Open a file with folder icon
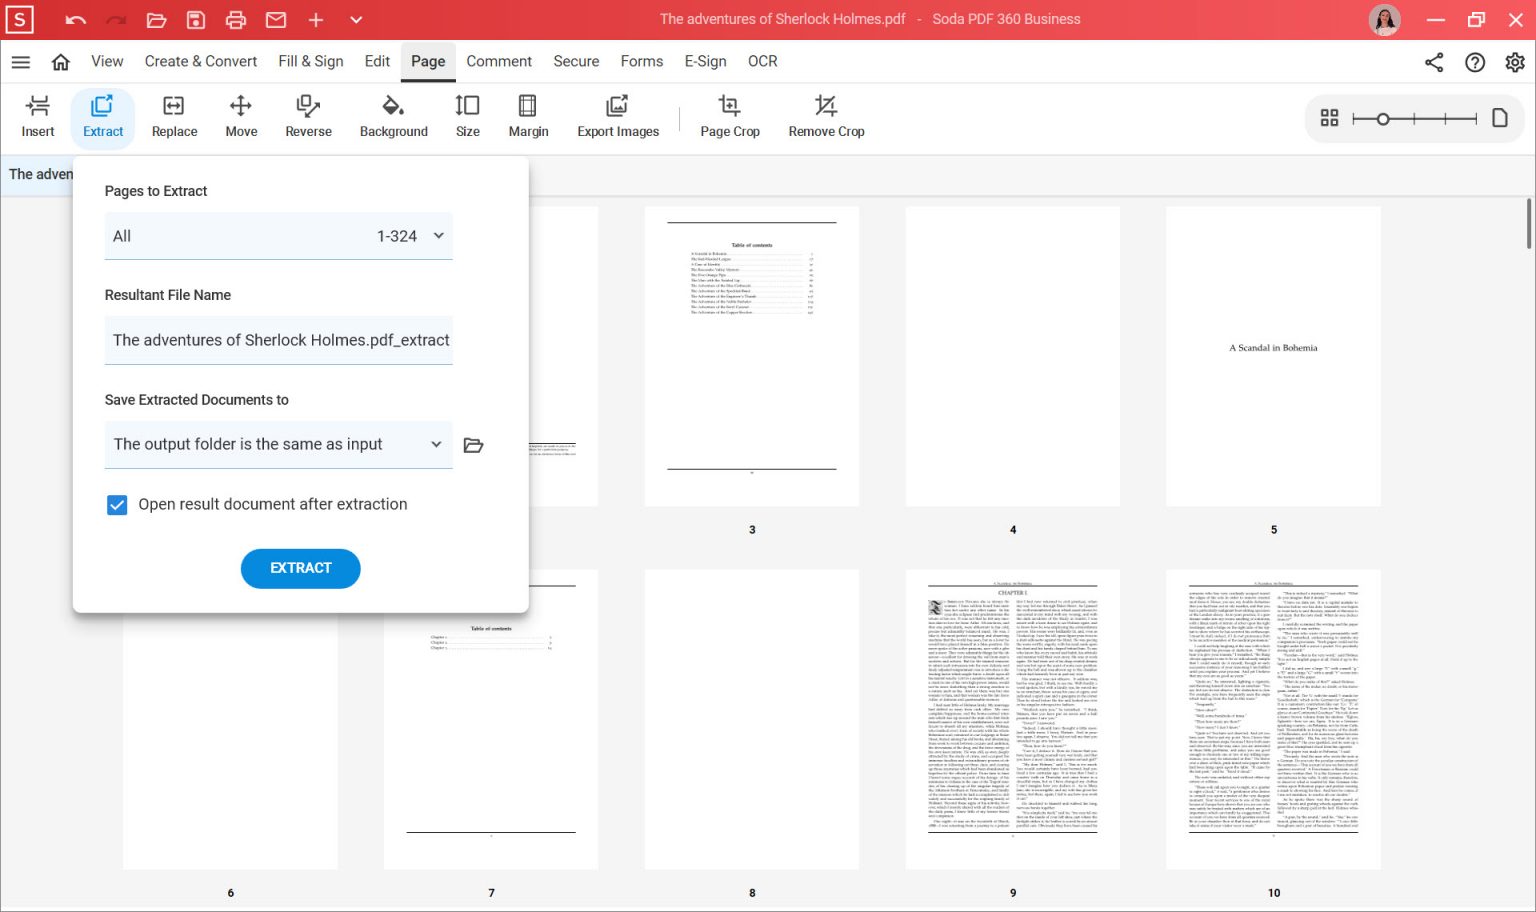The width and height of the screenshot is (1536, 912). pyautogui.click(x=156, y=20)
